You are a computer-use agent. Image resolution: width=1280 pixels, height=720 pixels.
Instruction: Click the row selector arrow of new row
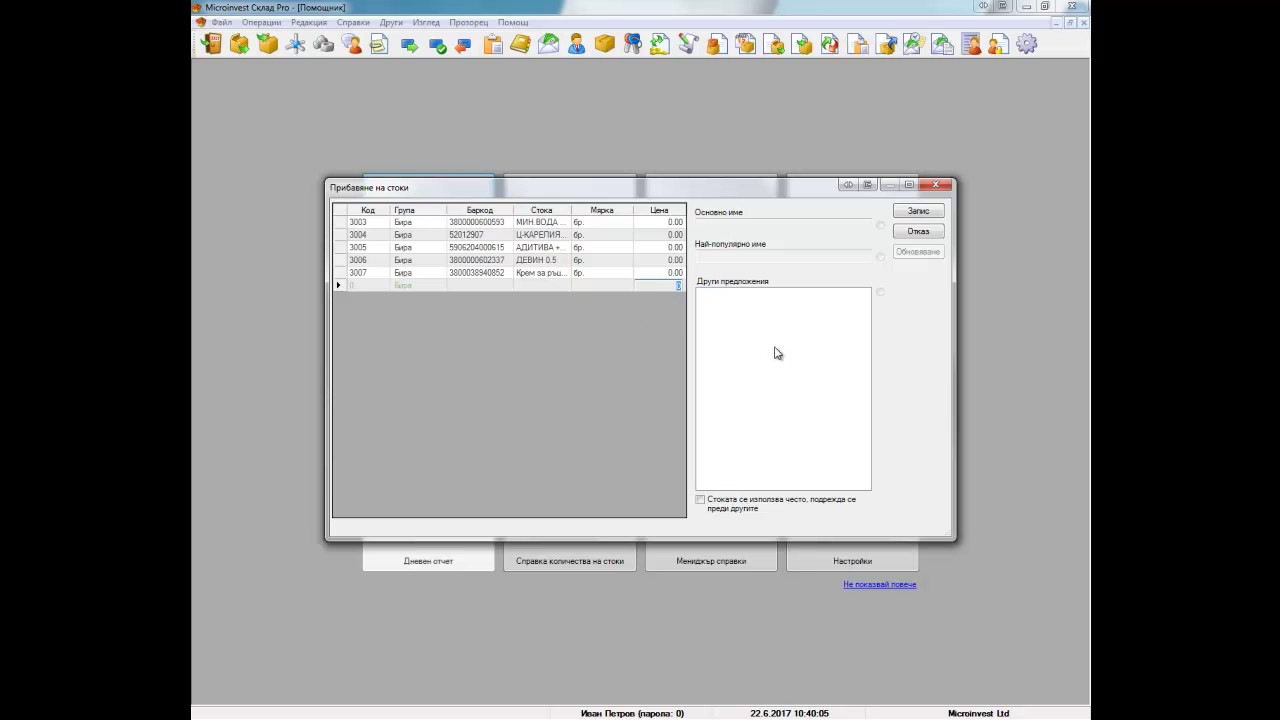tap(339, 285)
